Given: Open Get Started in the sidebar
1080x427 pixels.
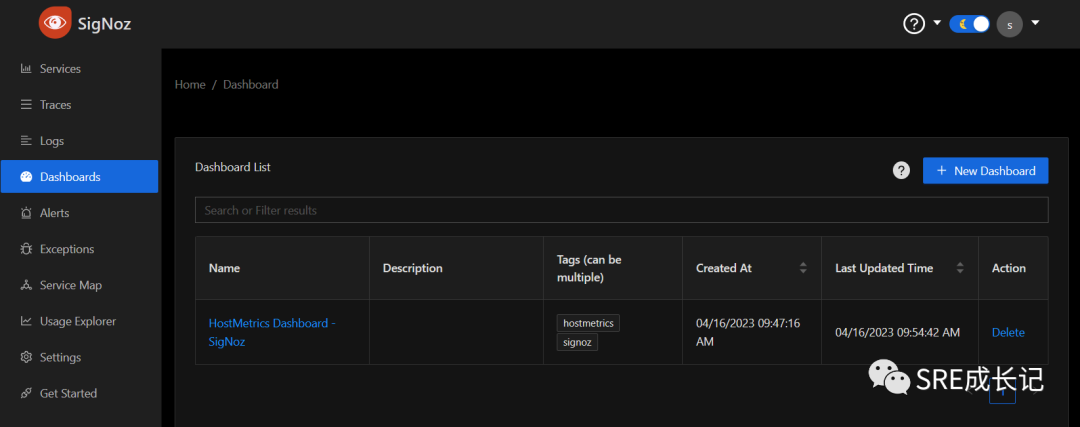Looking at the screenshot, I should coord(80,393).
